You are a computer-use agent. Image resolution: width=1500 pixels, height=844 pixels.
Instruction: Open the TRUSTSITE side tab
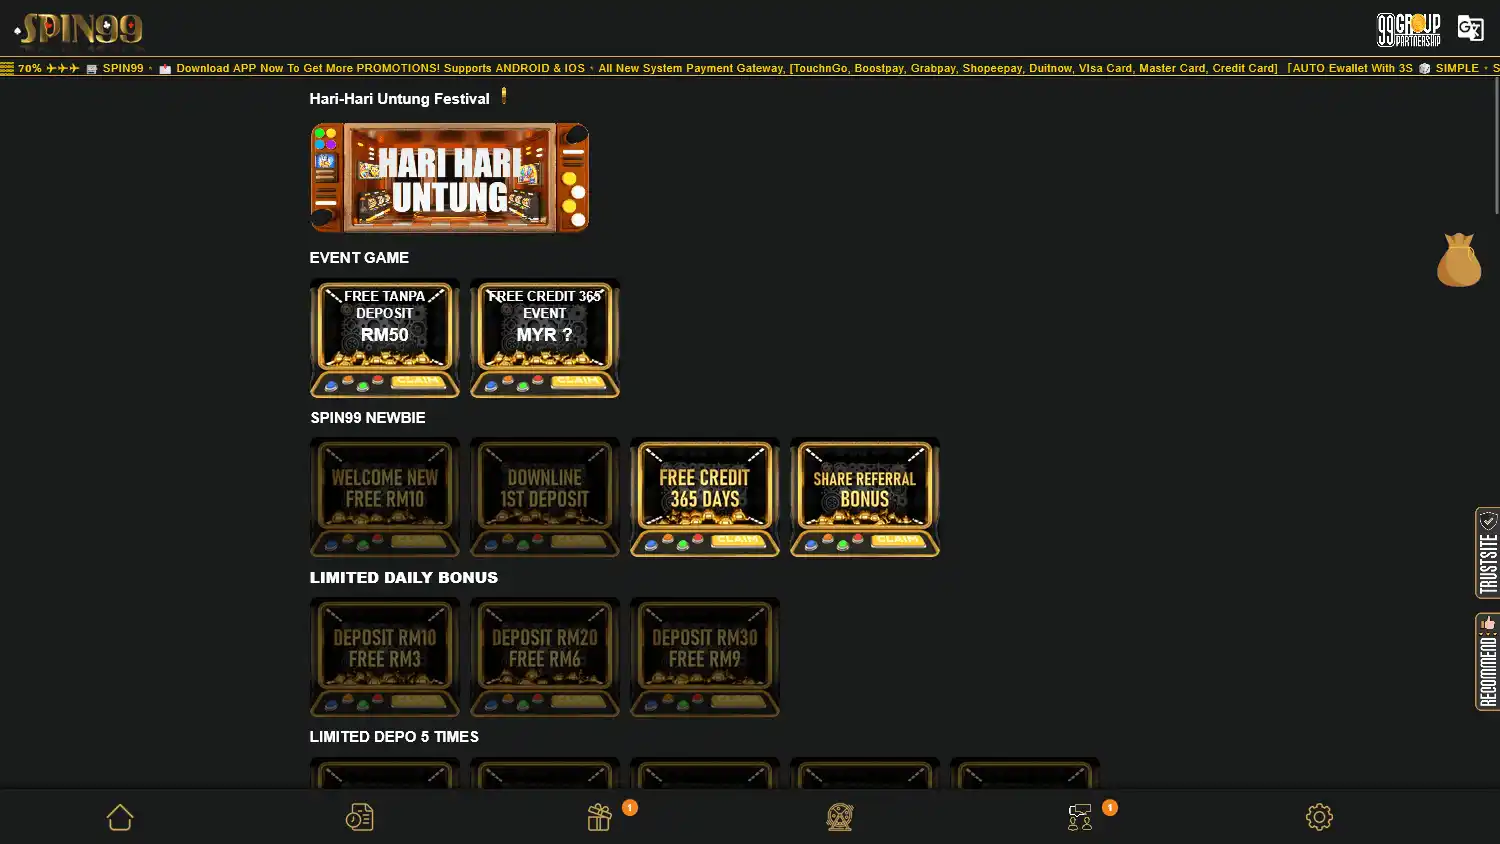1487,553
